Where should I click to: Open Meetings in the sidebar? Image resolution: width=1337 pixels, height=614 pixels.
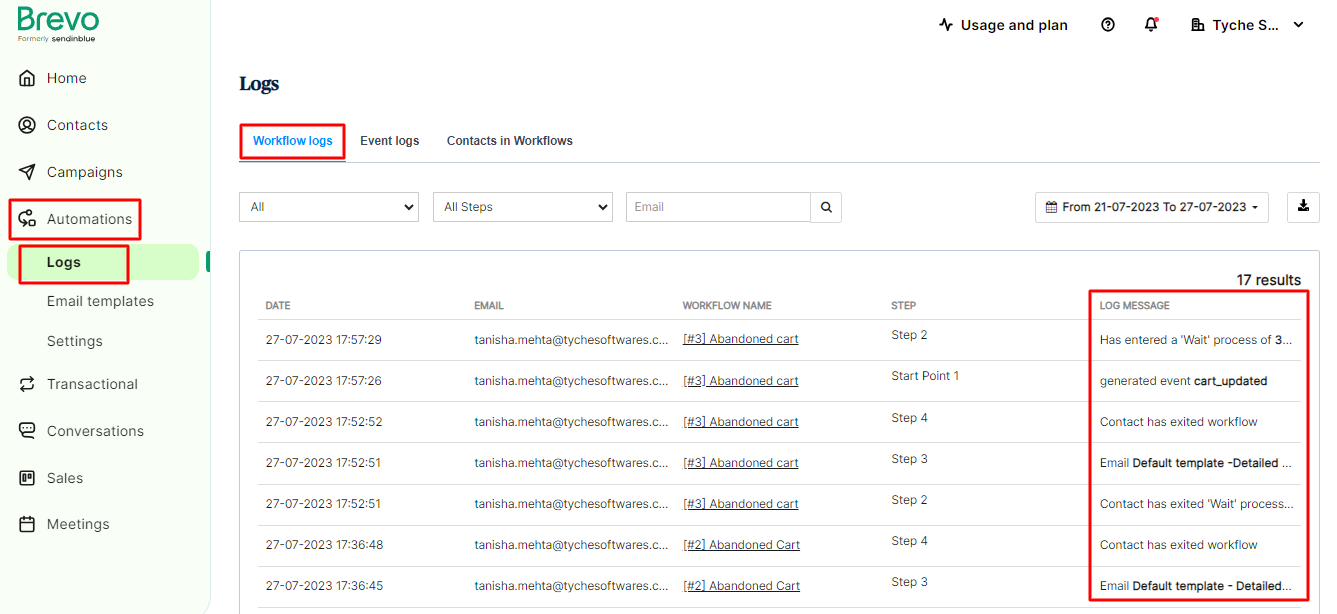78,524
